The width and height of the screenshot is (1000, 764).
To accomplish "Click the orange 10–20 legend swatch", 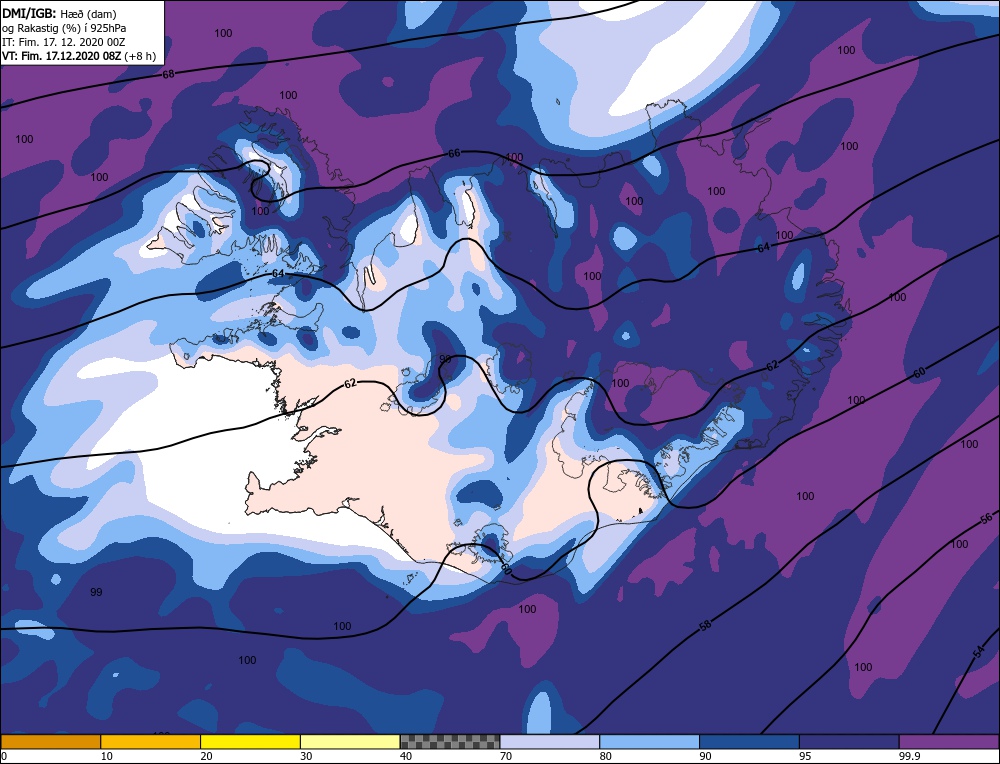I will 151,742.
